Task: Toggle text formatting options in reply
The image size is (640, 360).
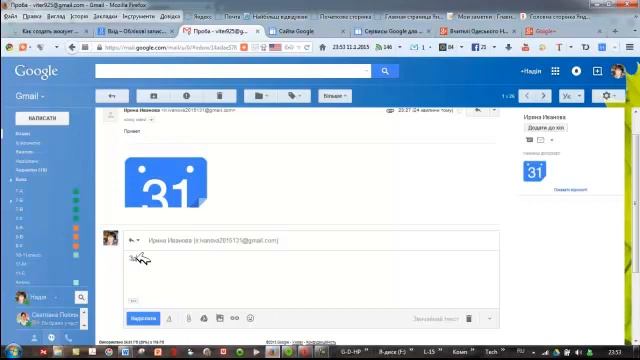Action: [x=169, y=319]
